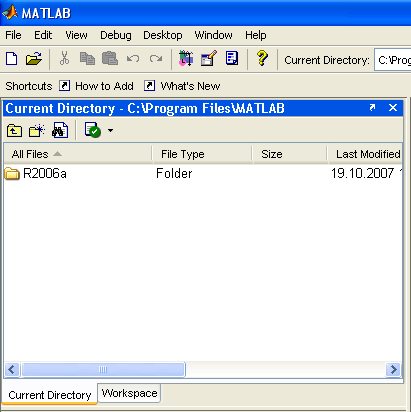Expand the directory reports dropdown arrow
The image size is (411, 412).
pos(110,131)
